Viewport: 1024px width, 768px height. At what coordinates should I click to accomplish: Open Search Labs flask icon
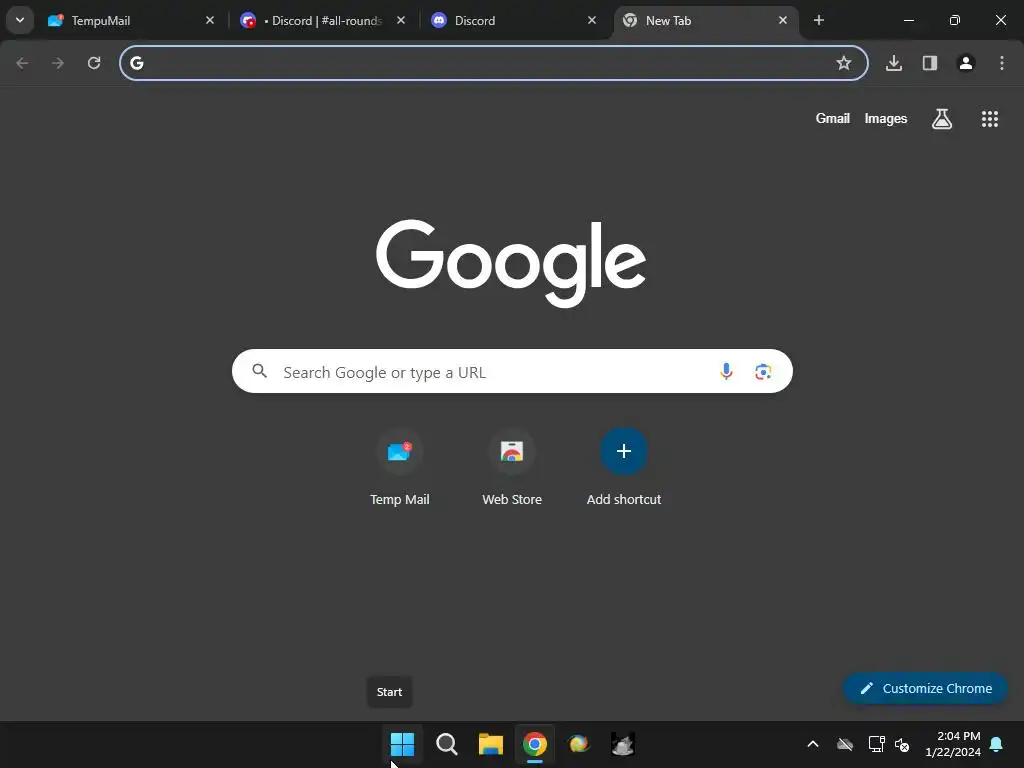coord(942,119)
